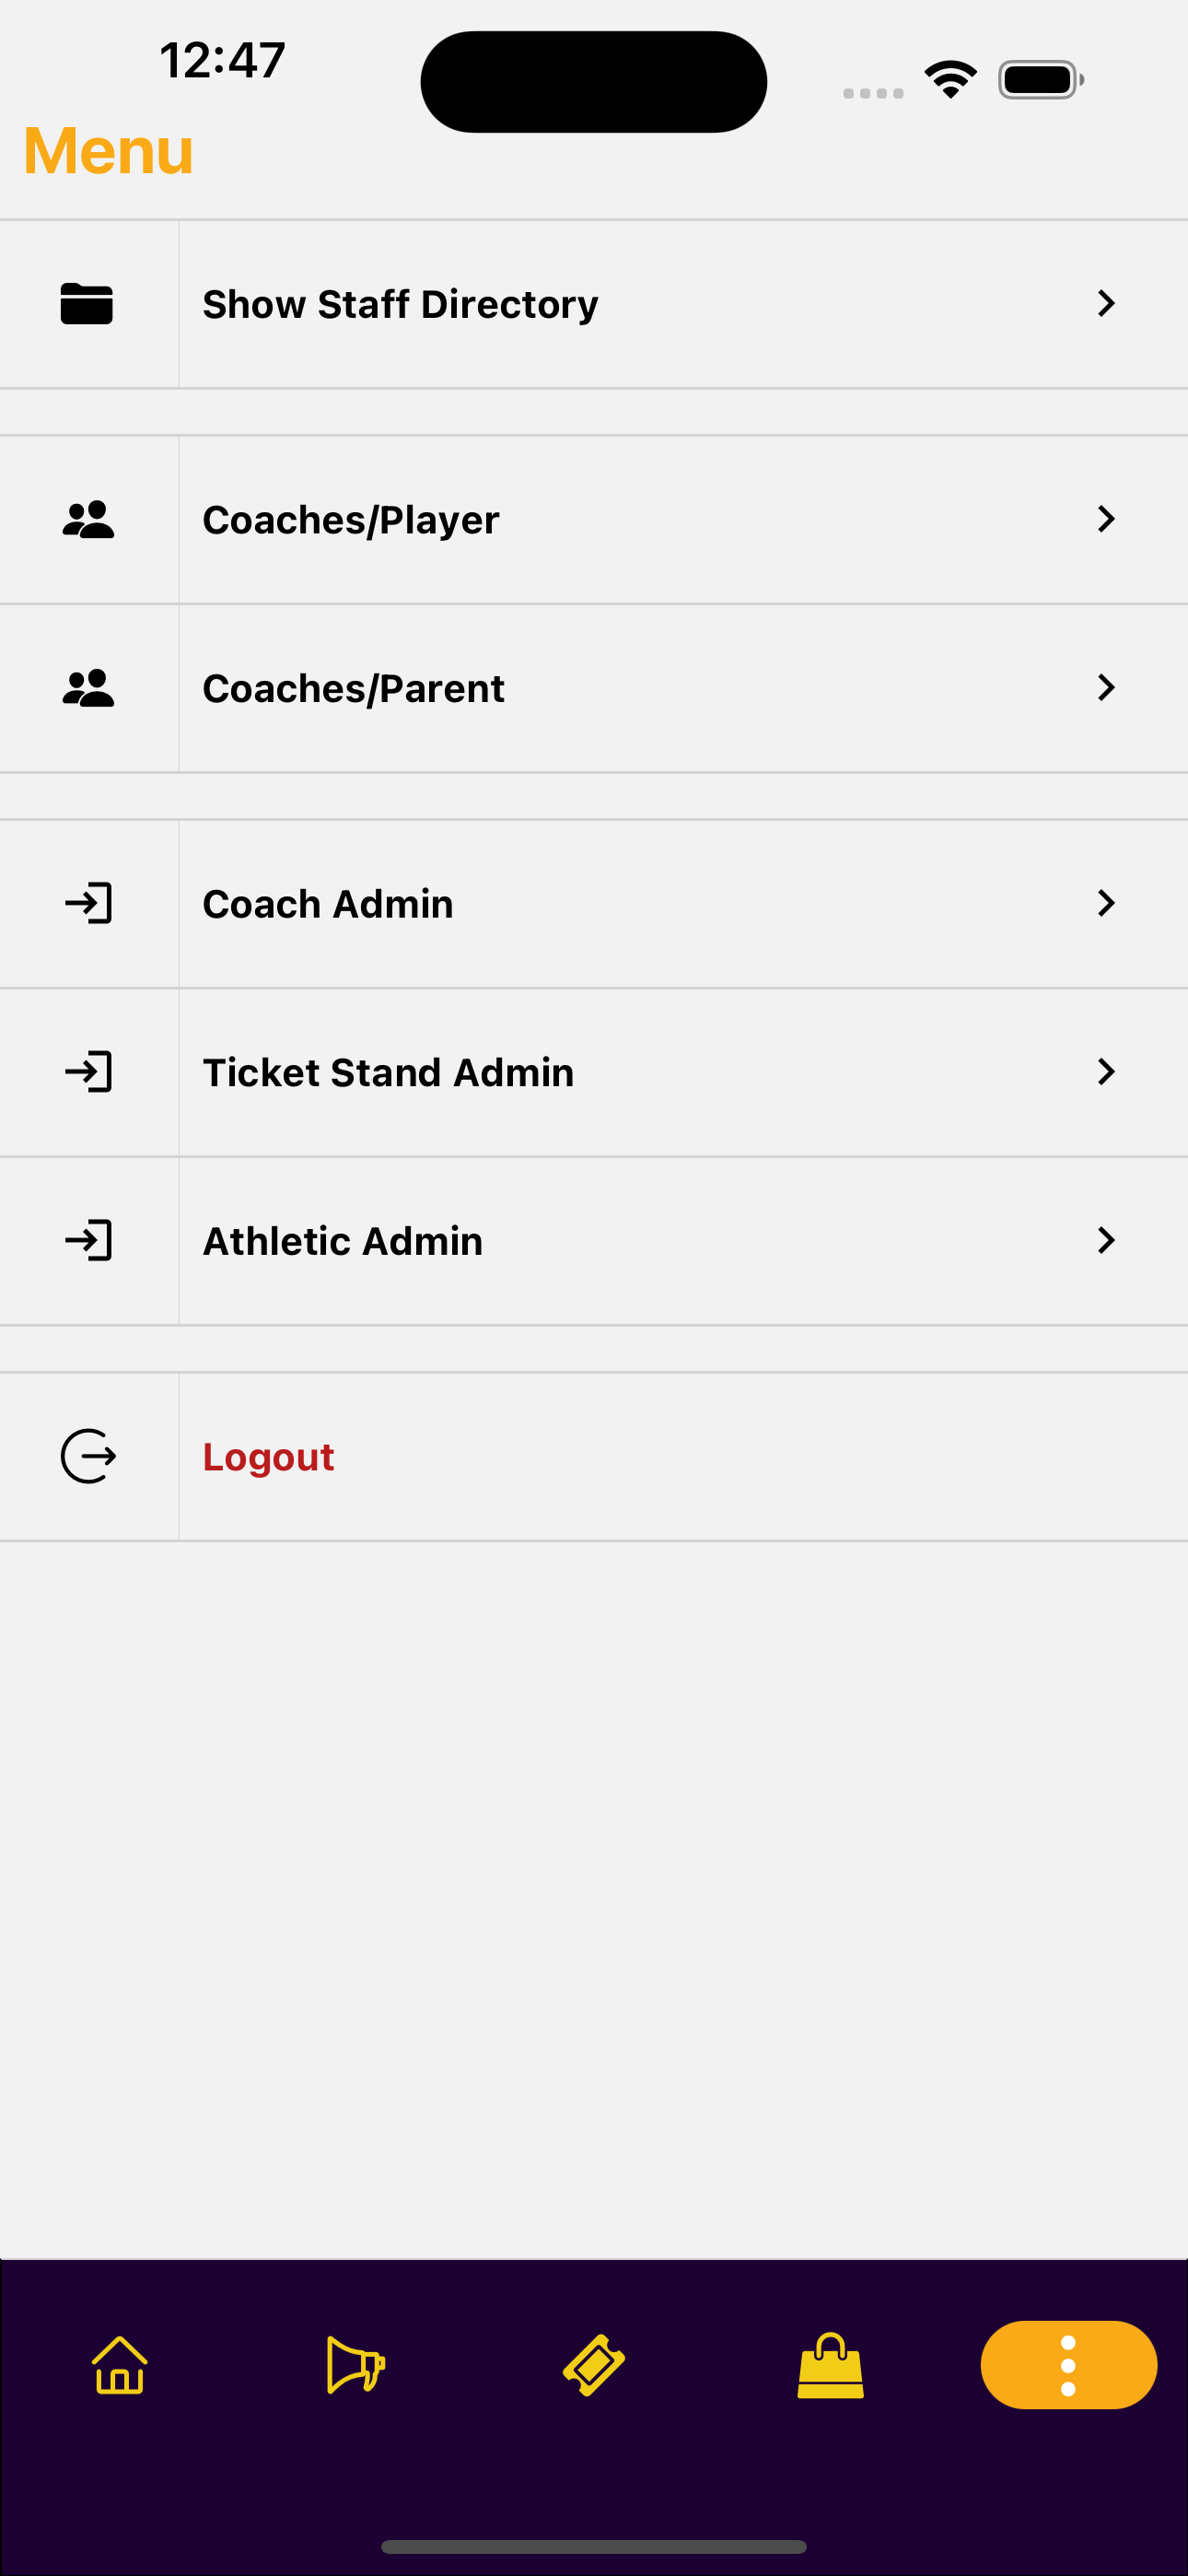Viewport: 1188px width, 2576px height.
Task: Go to the Home tab
Action: click(x=120, y=2365)
